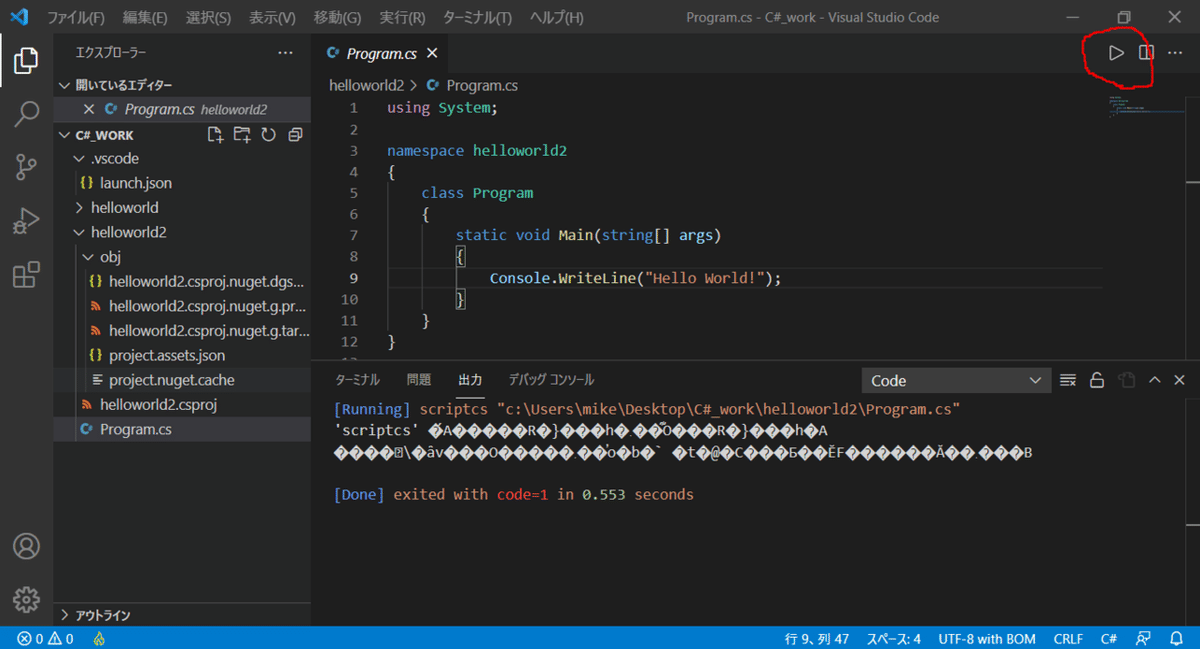Toggle output scroll lock
The height and width of the screenshot is (649, 1200).
coord(1097,380)
